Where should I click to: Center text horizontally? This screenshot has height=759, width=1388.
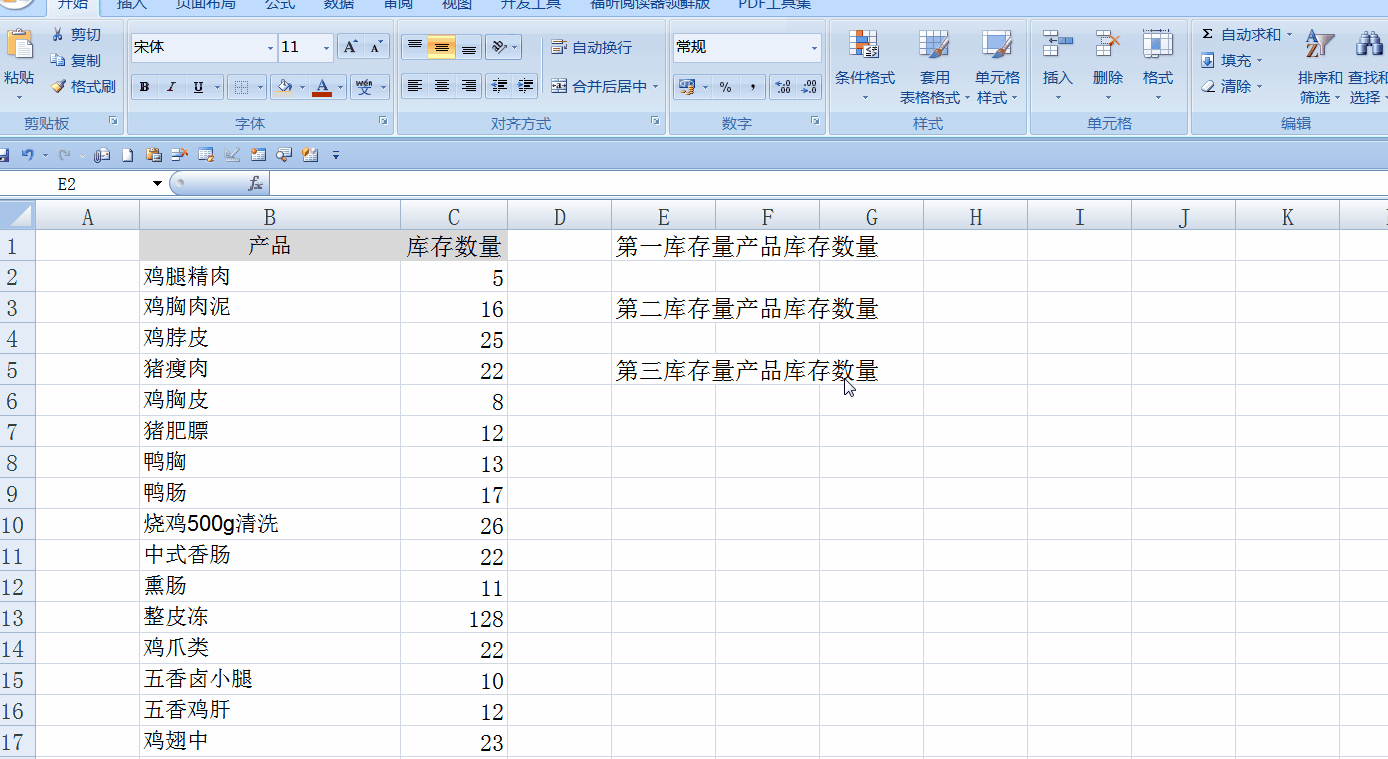tap(441, 87)
